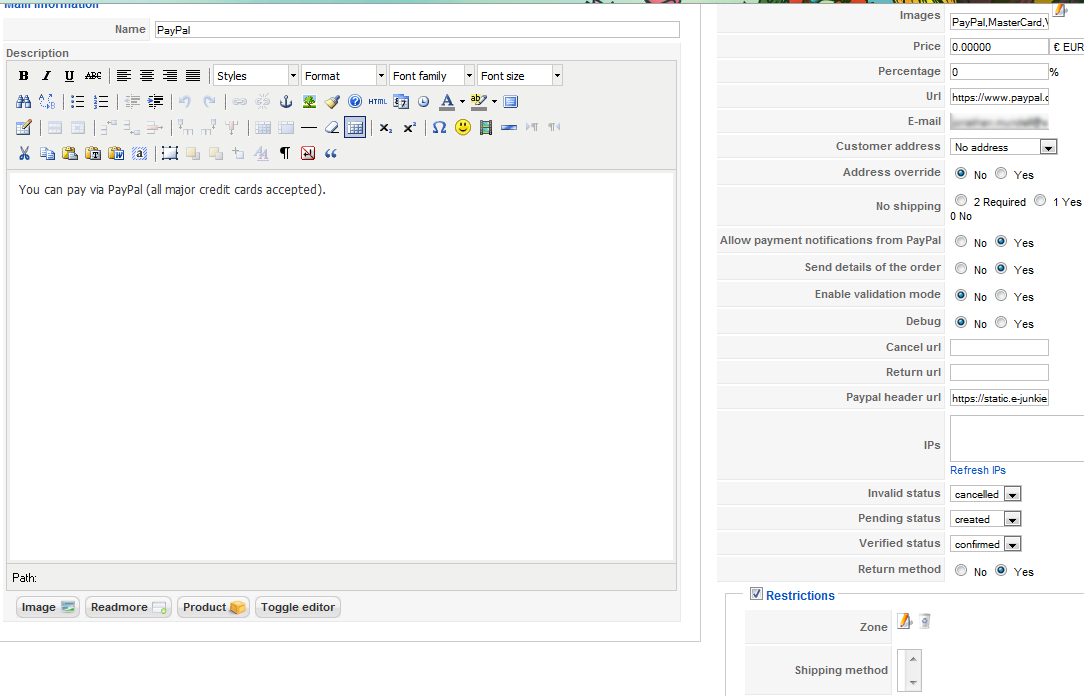Viewport: 1084px width, 696px height.
Task: Open the text color picker arrow
Action: tap(462, 102)
